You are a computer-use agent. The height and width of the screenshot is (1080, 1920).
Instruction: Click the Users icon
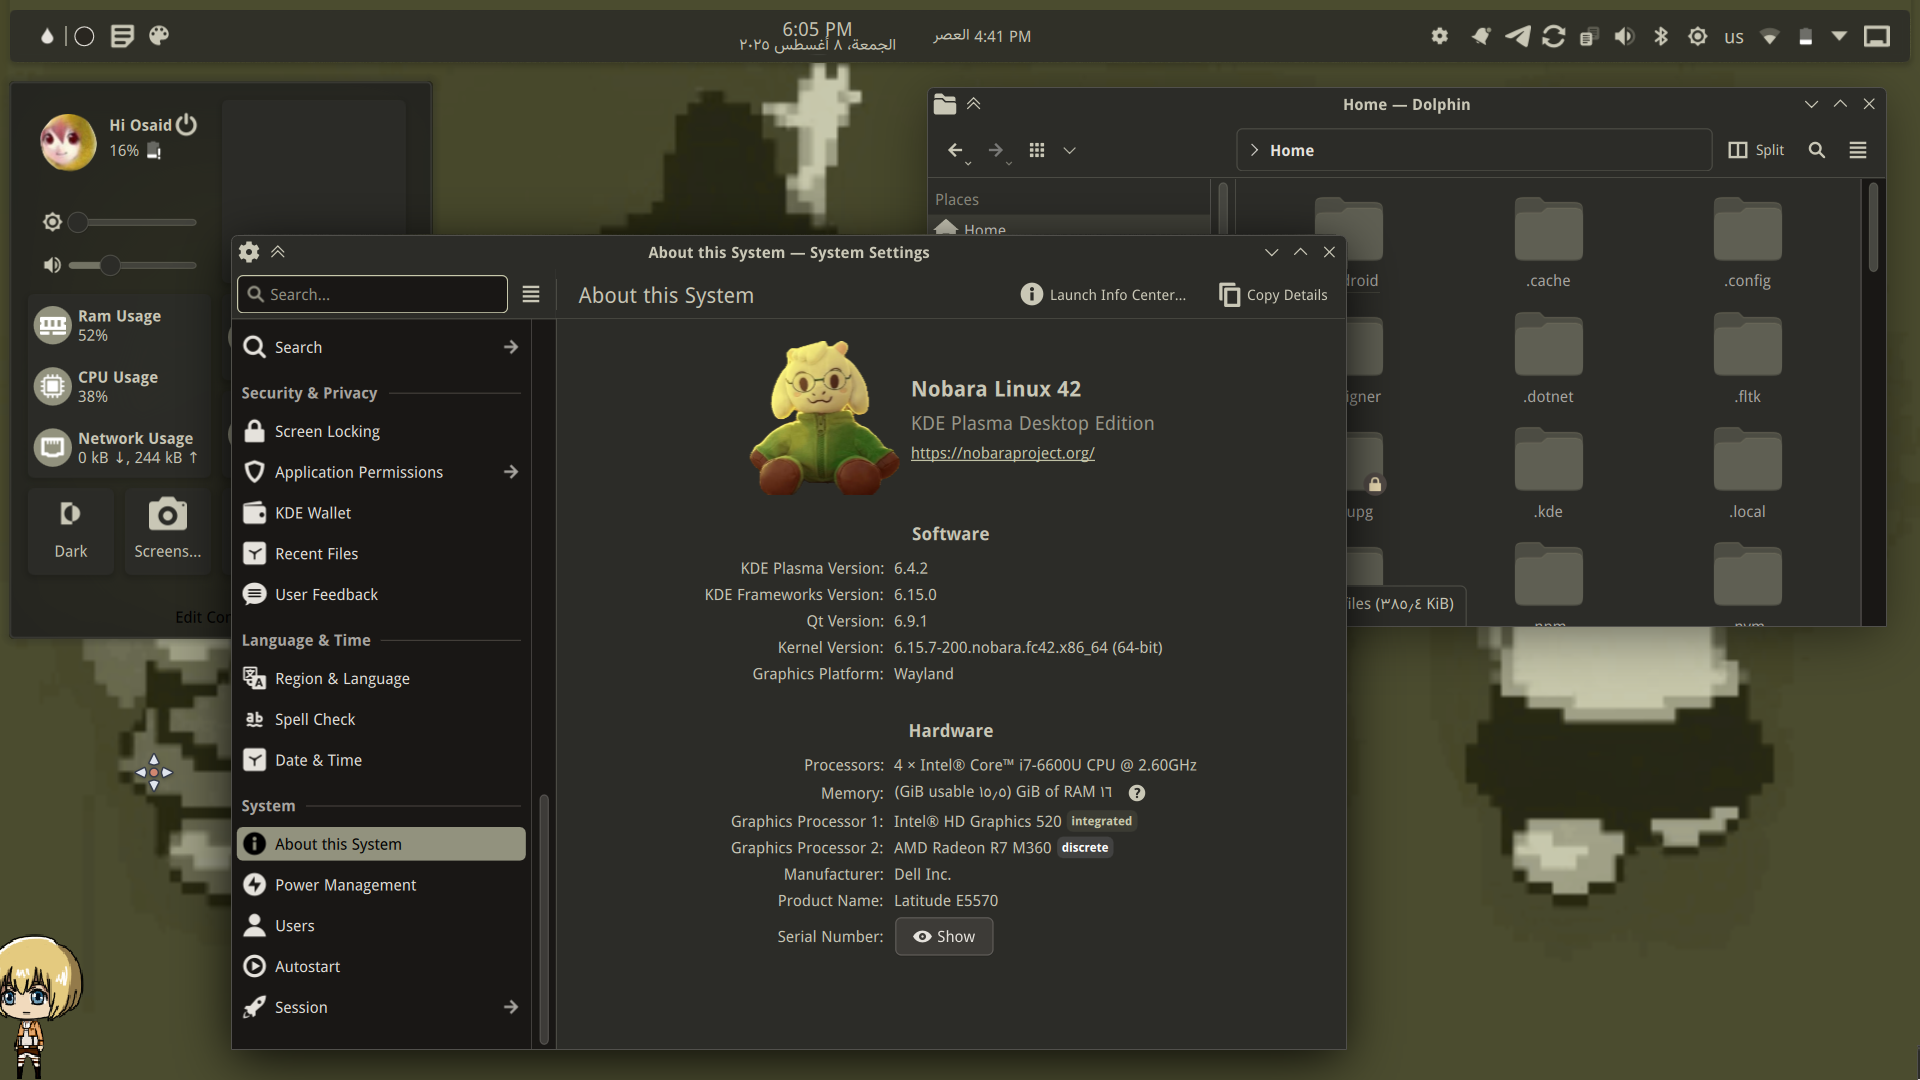[254, 926]
